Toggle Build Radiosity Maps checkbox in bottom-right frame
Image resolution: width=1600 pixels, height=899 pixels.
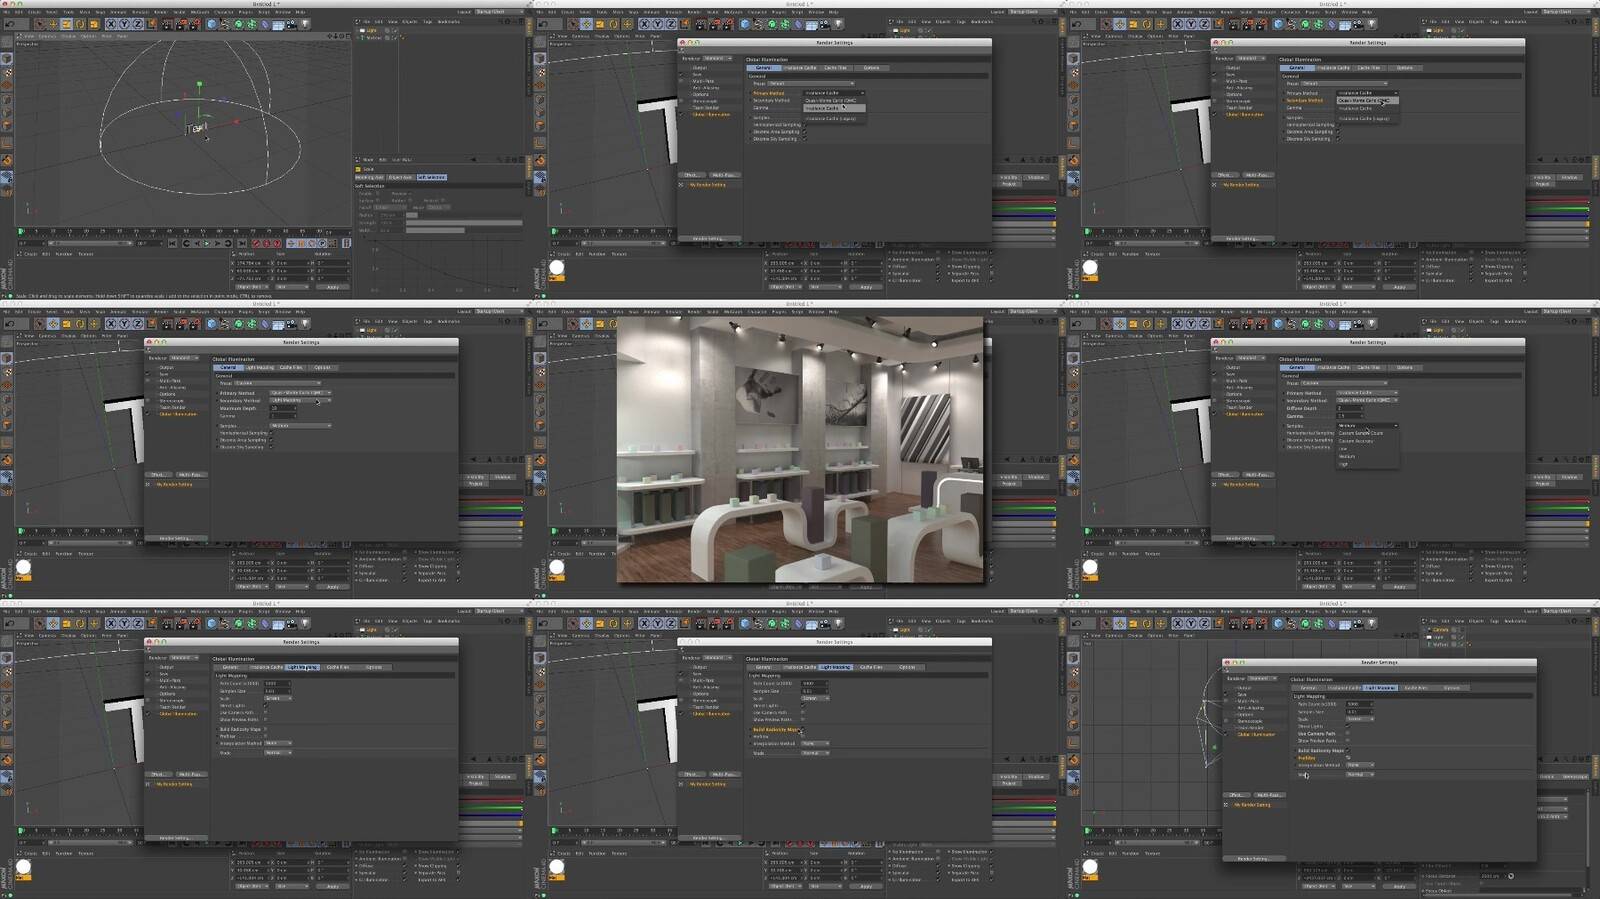coord(1347,750)
